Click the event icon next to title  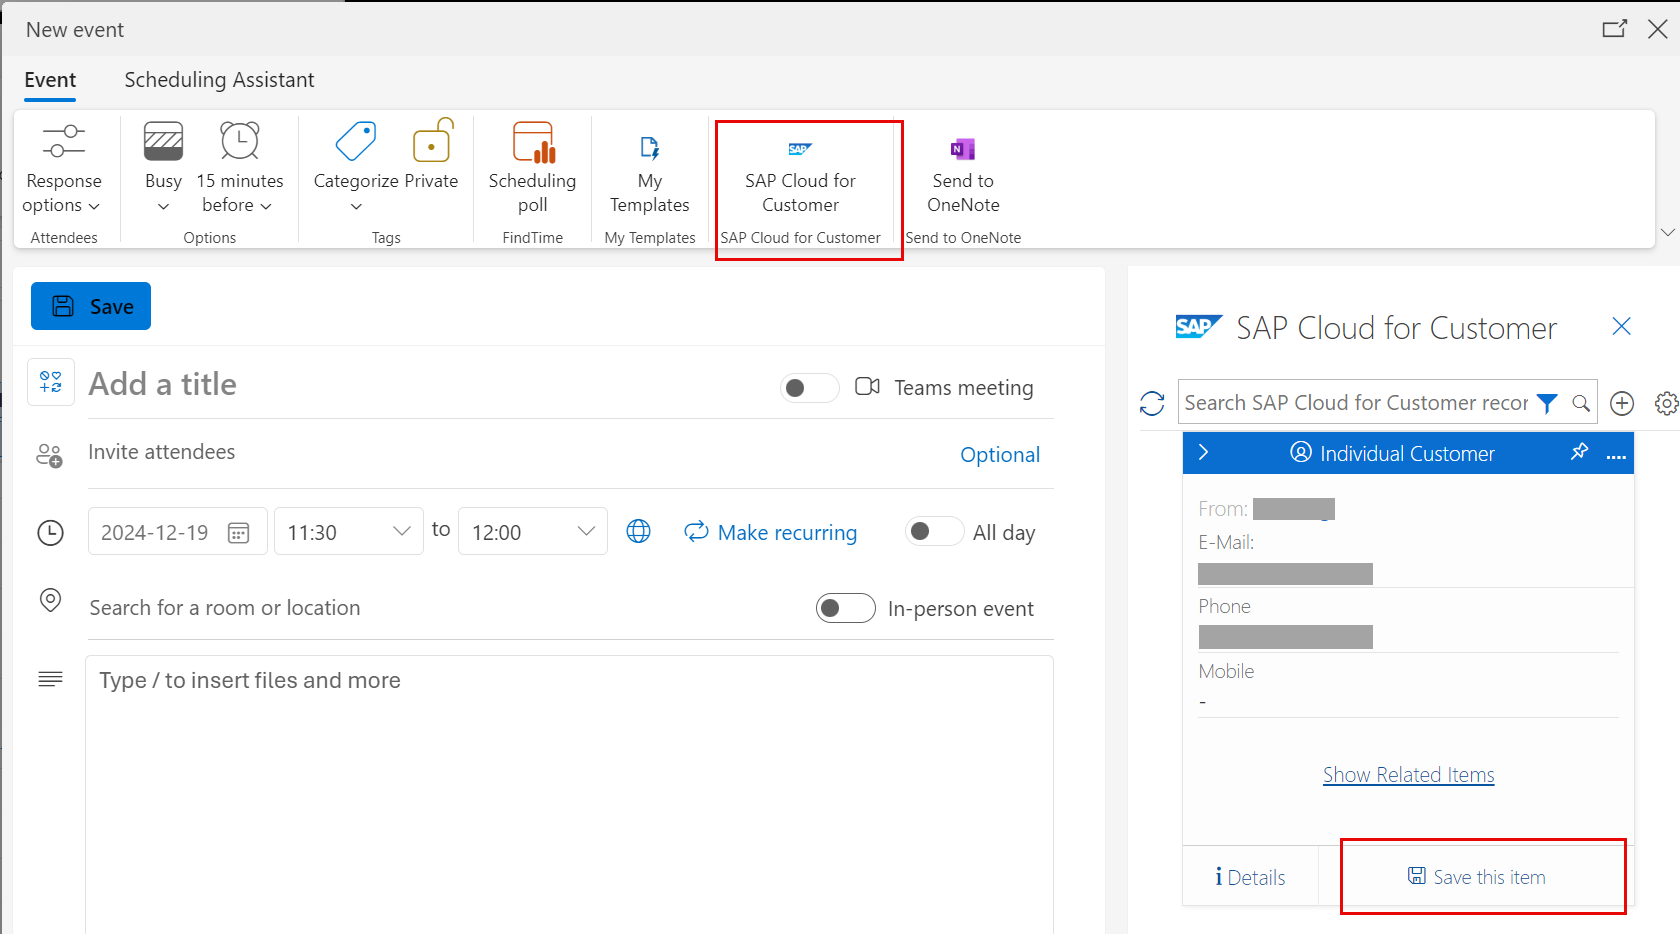51,382
